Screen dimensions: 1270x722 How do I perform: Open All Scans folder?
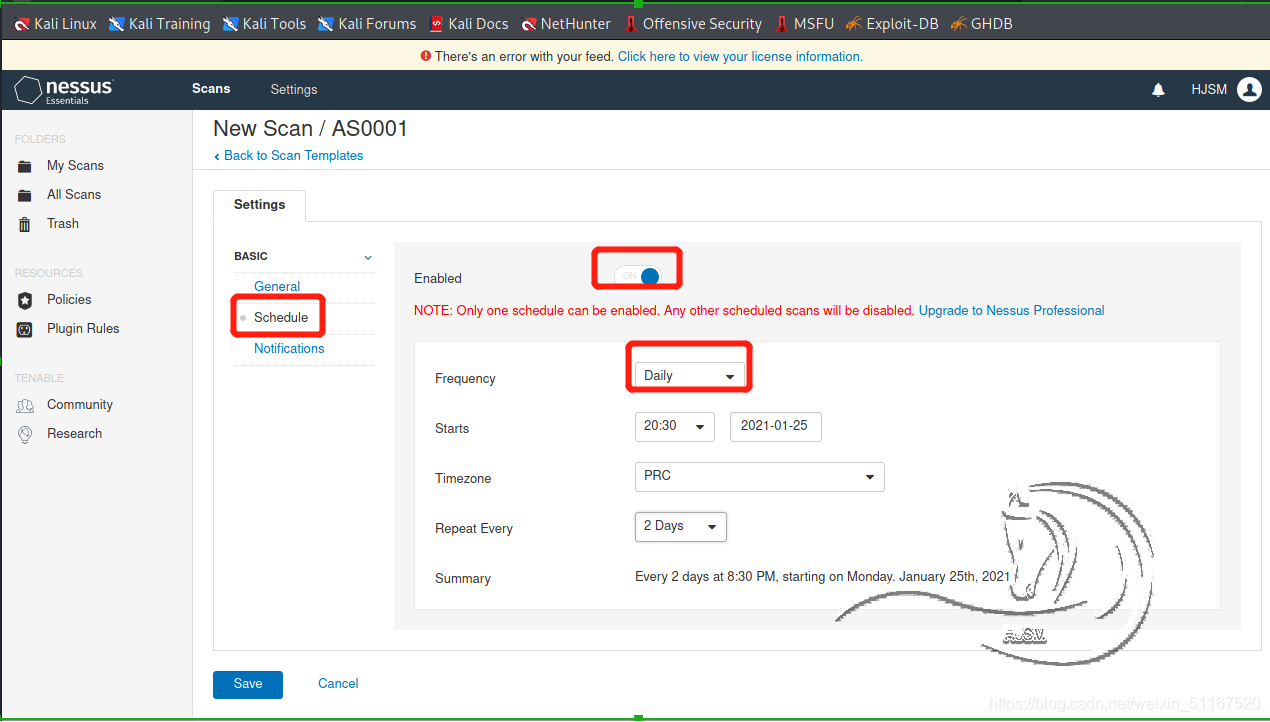(74, 195)
